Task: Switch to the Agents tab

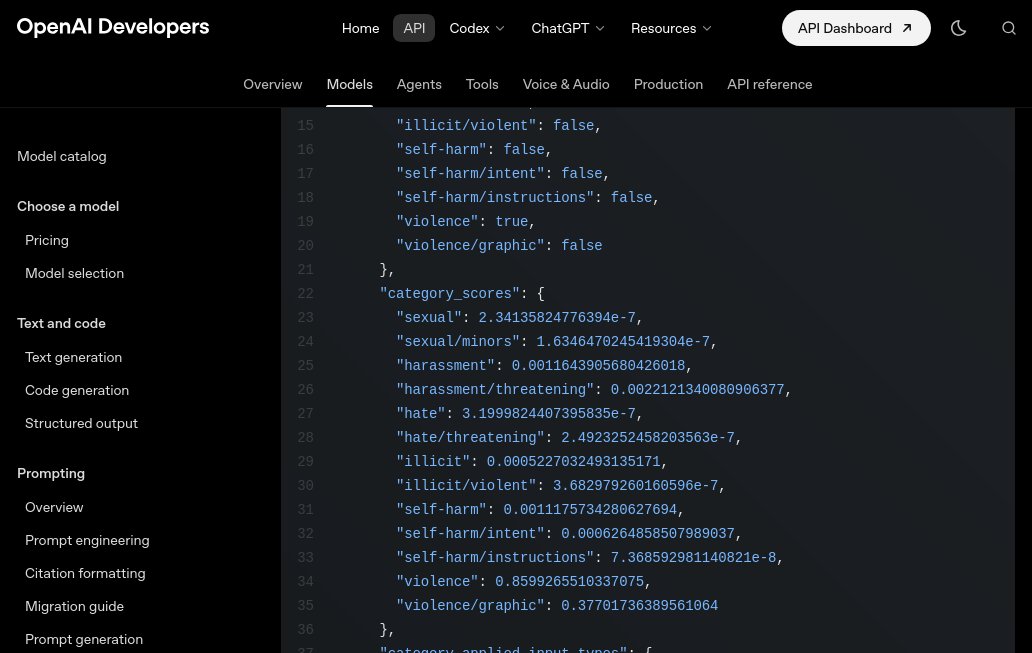Action: point(419,84)
